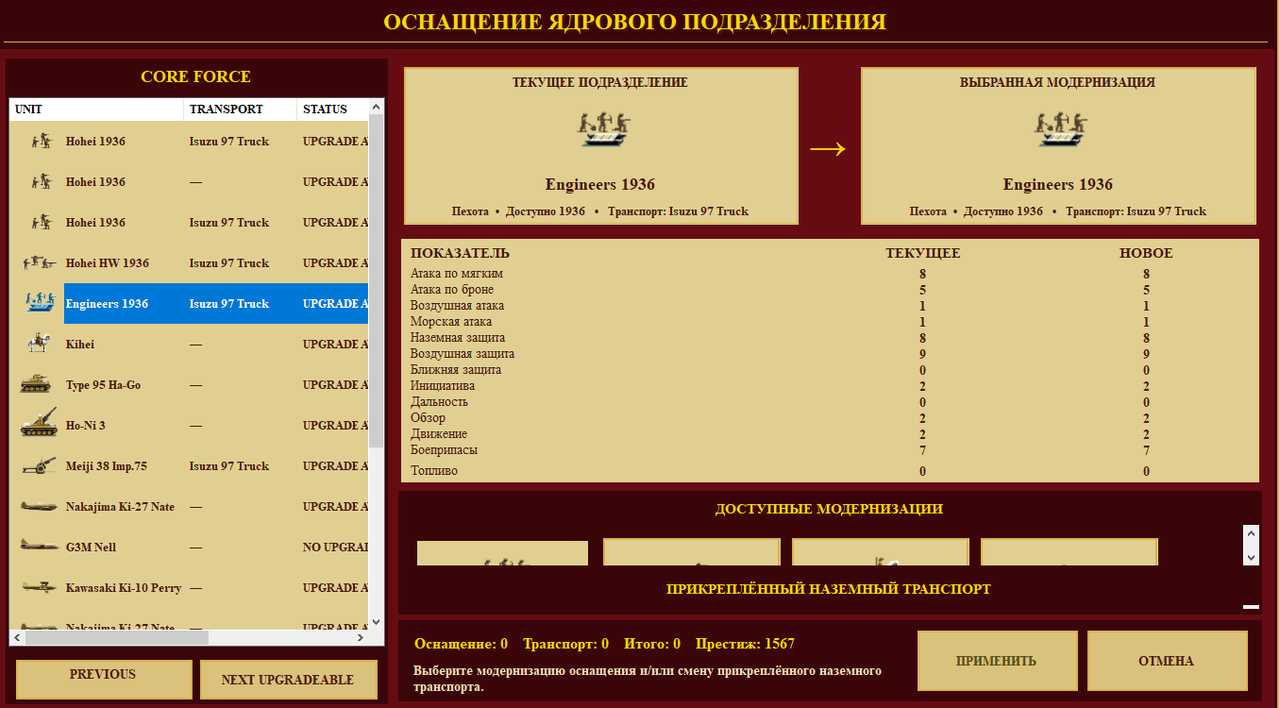Click Isuzu 97 Truck in the Engineers 1936 row
This screenshot has height=708, width=1279.
point(229,303)
